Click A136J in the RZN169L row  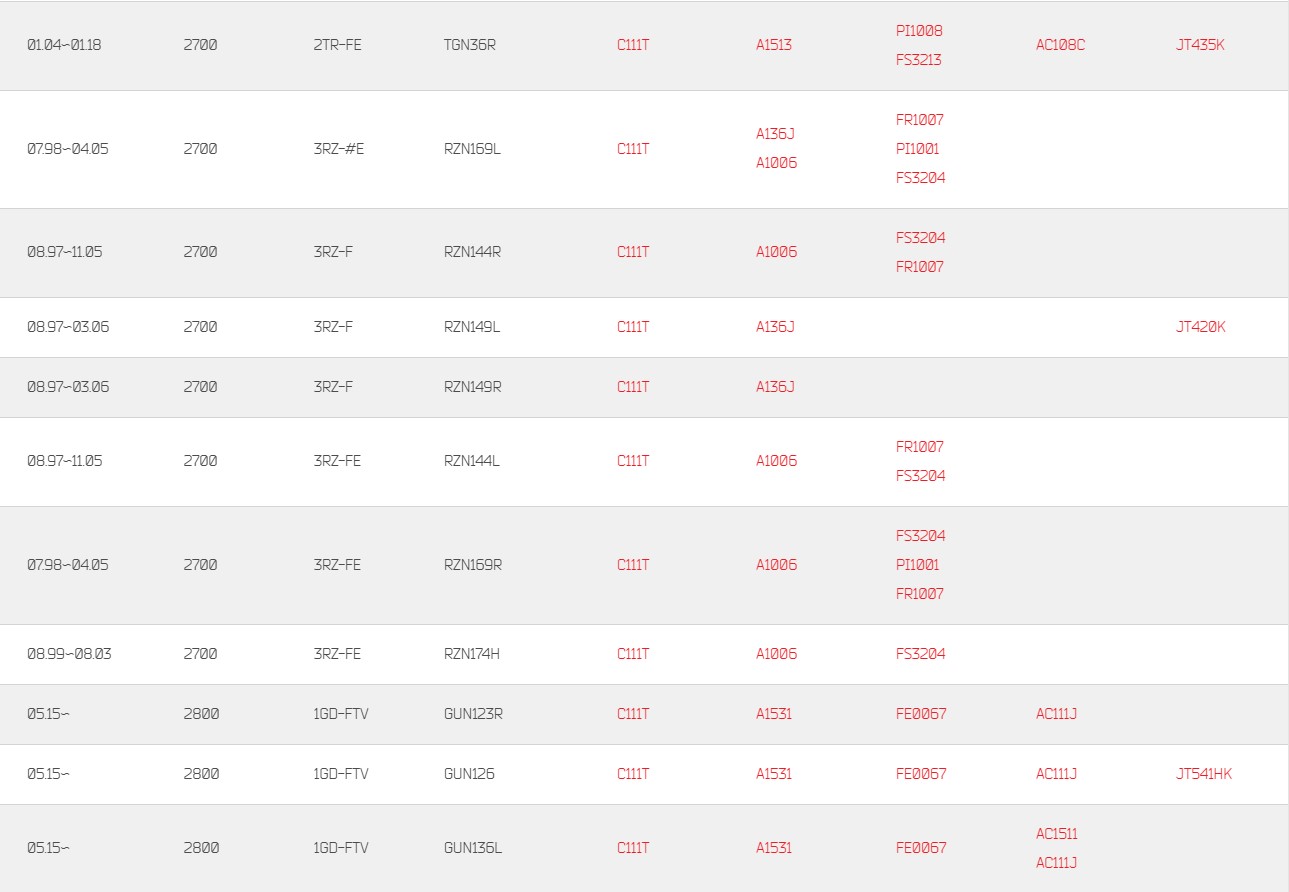coord(775,134)
